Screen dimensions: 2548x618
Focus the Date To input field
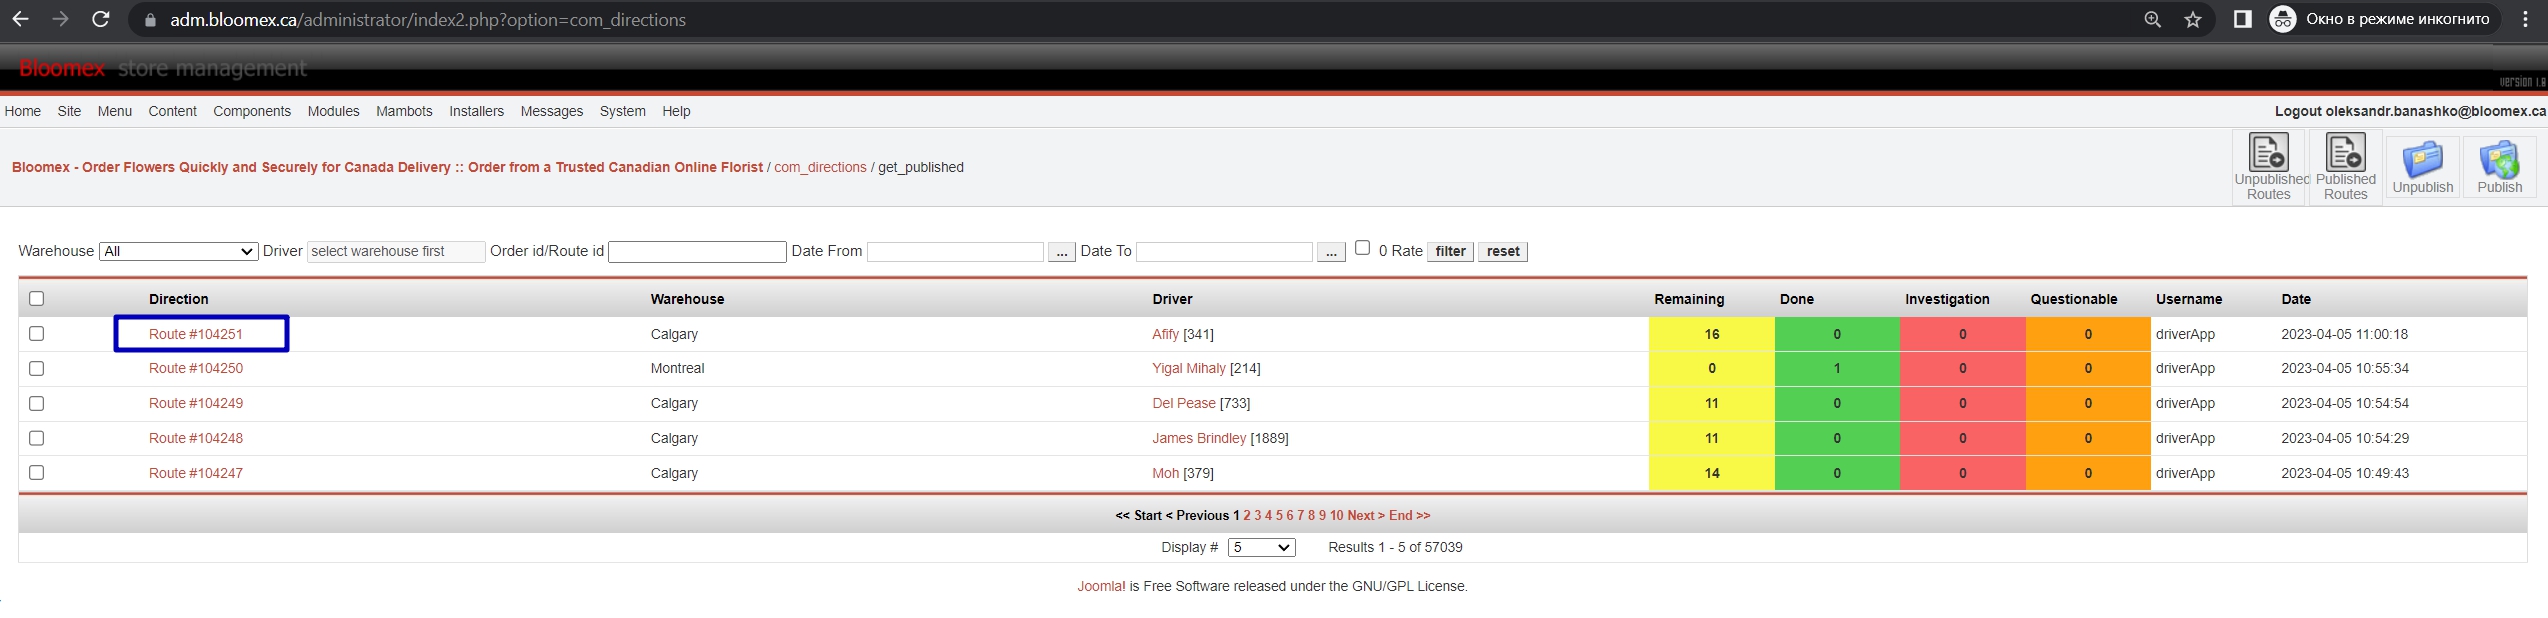pos(1224,251)
